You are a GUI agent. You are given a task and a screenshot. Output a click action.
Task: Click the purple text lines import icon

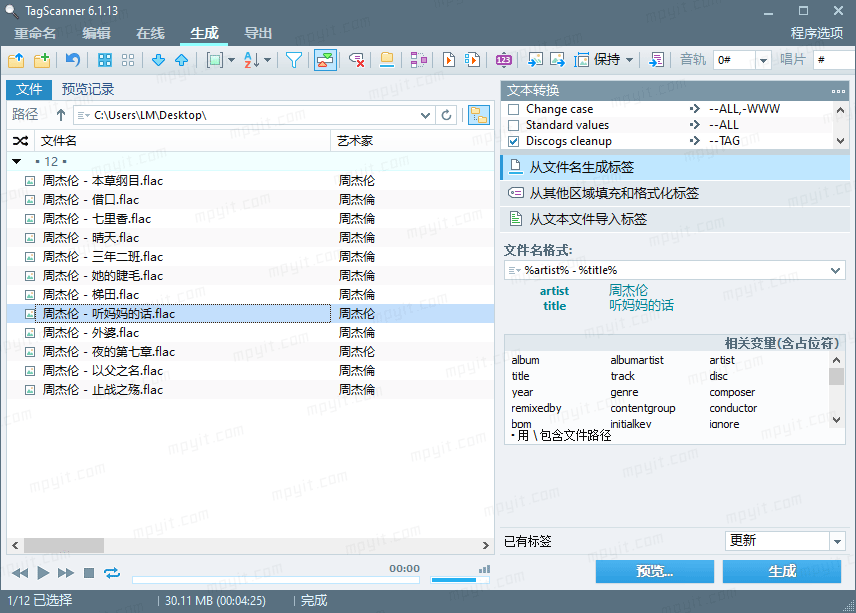pos(656,60)
